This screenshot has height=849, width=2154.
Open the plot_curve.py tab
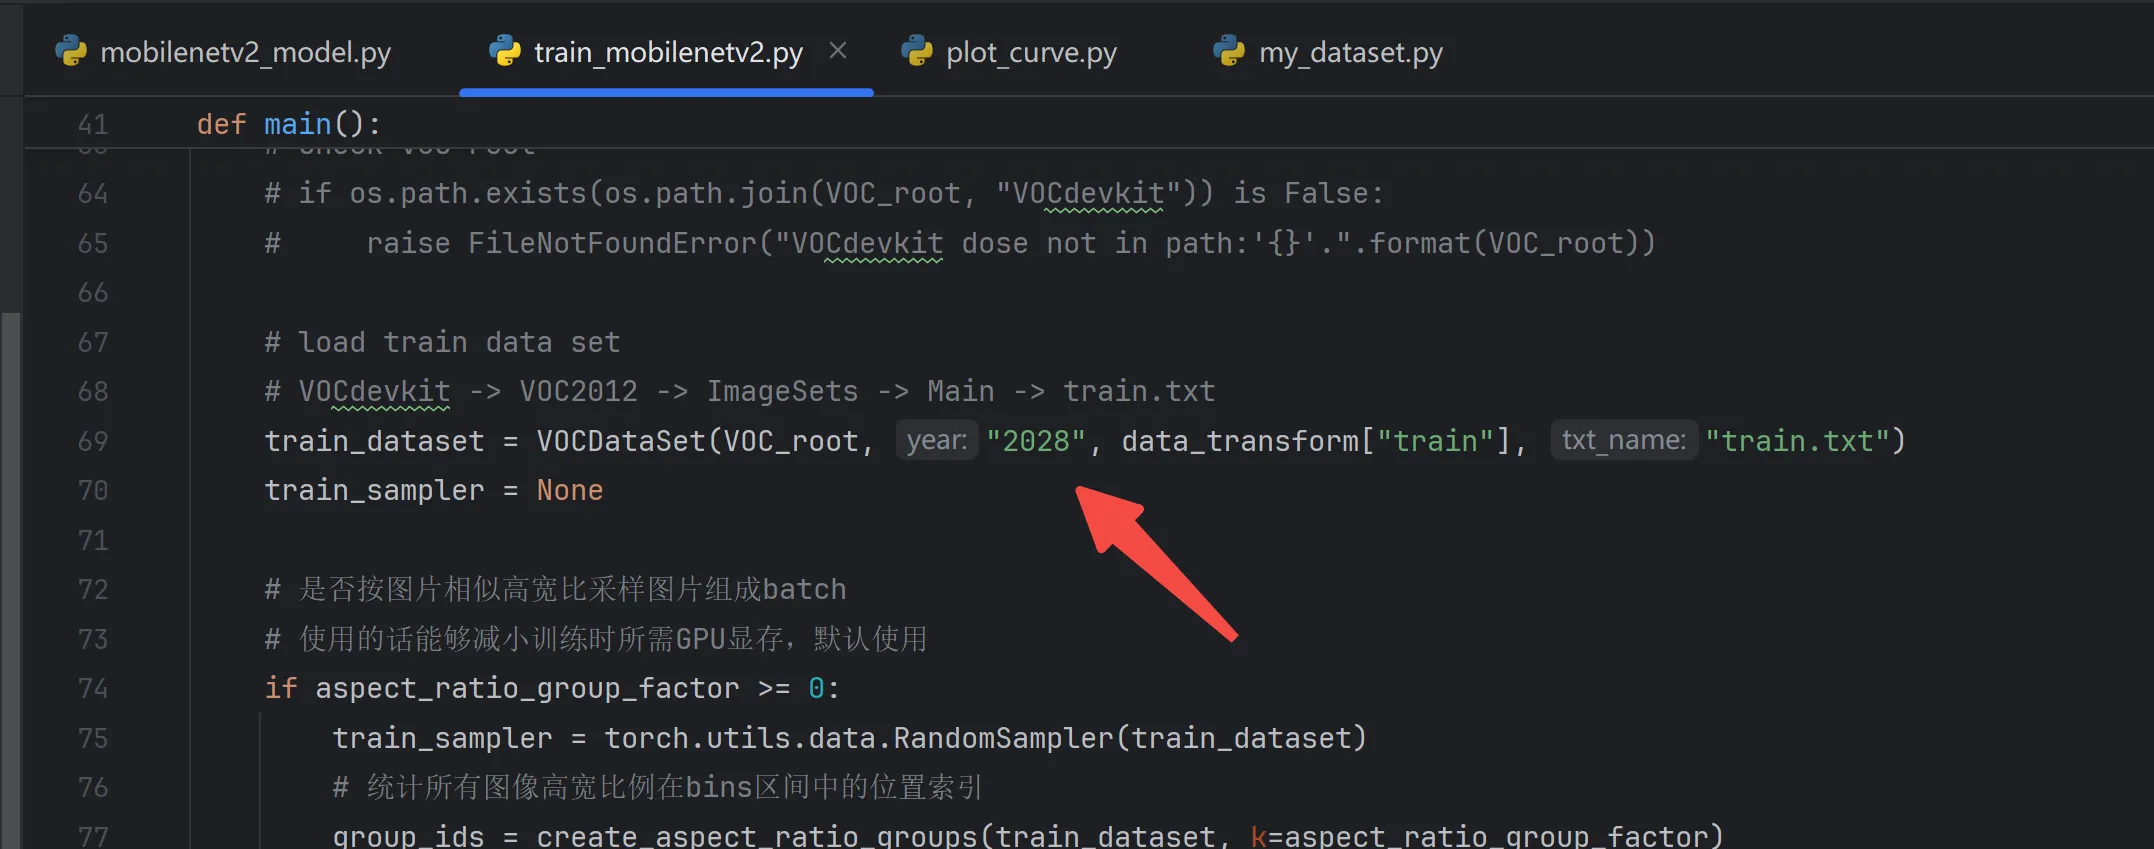1010,52
